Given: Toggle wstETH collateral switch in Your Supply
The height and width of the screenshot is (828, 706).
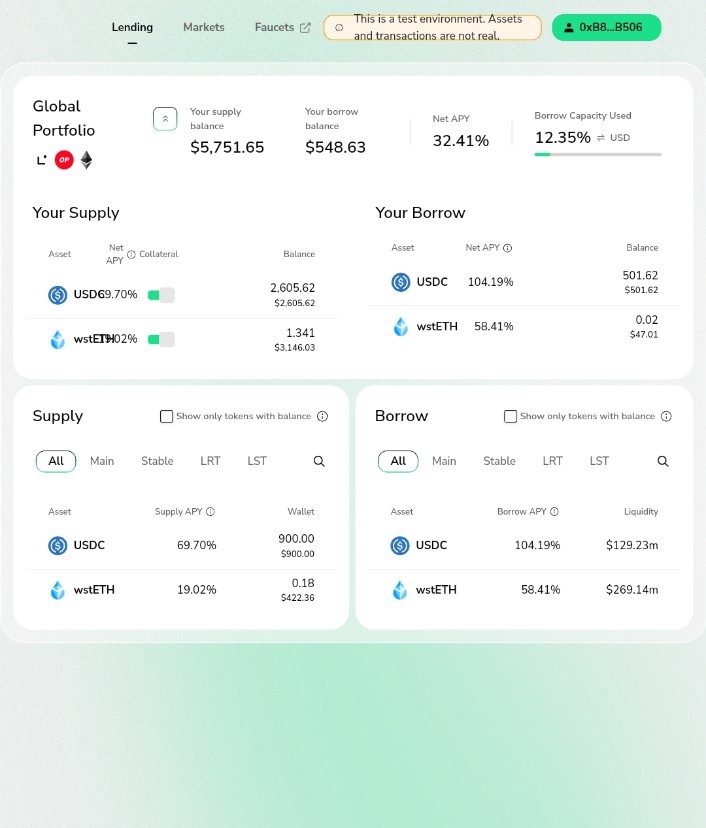Looking at the screenshot, I should tap(161, 340).
